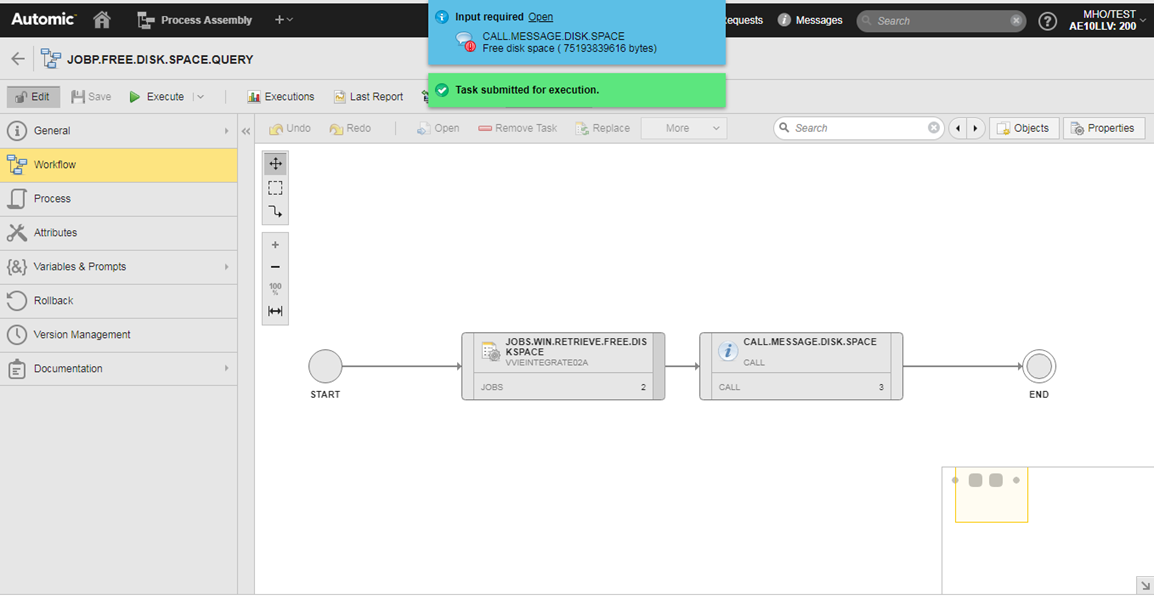The height and width of the screenshot is (600, 1154).
Task: Toggle the Edit mode button
Action: (33, 97)
